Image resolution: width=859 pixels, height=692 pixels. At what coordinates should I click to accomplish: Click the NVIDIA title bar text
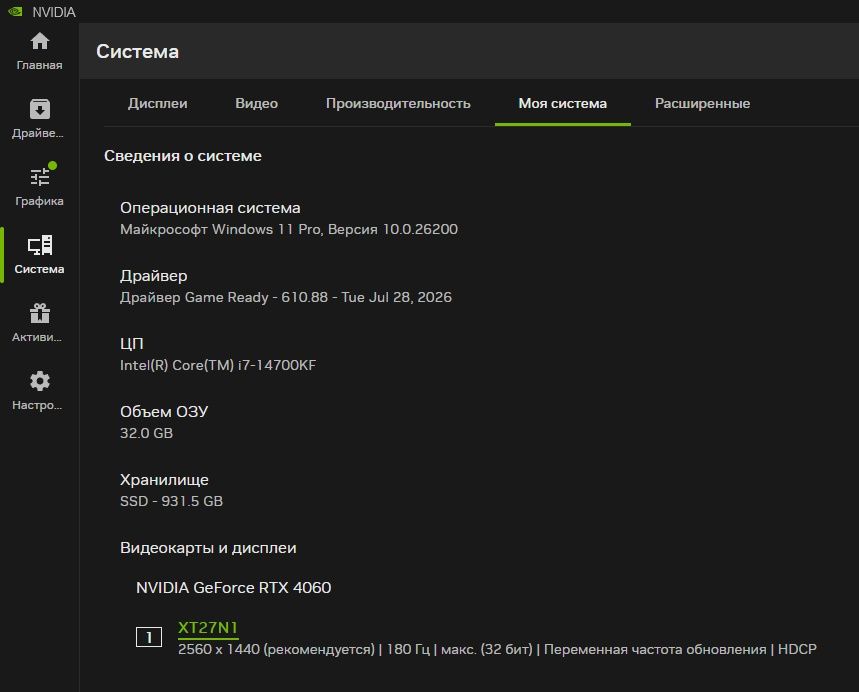click(54, 12)
